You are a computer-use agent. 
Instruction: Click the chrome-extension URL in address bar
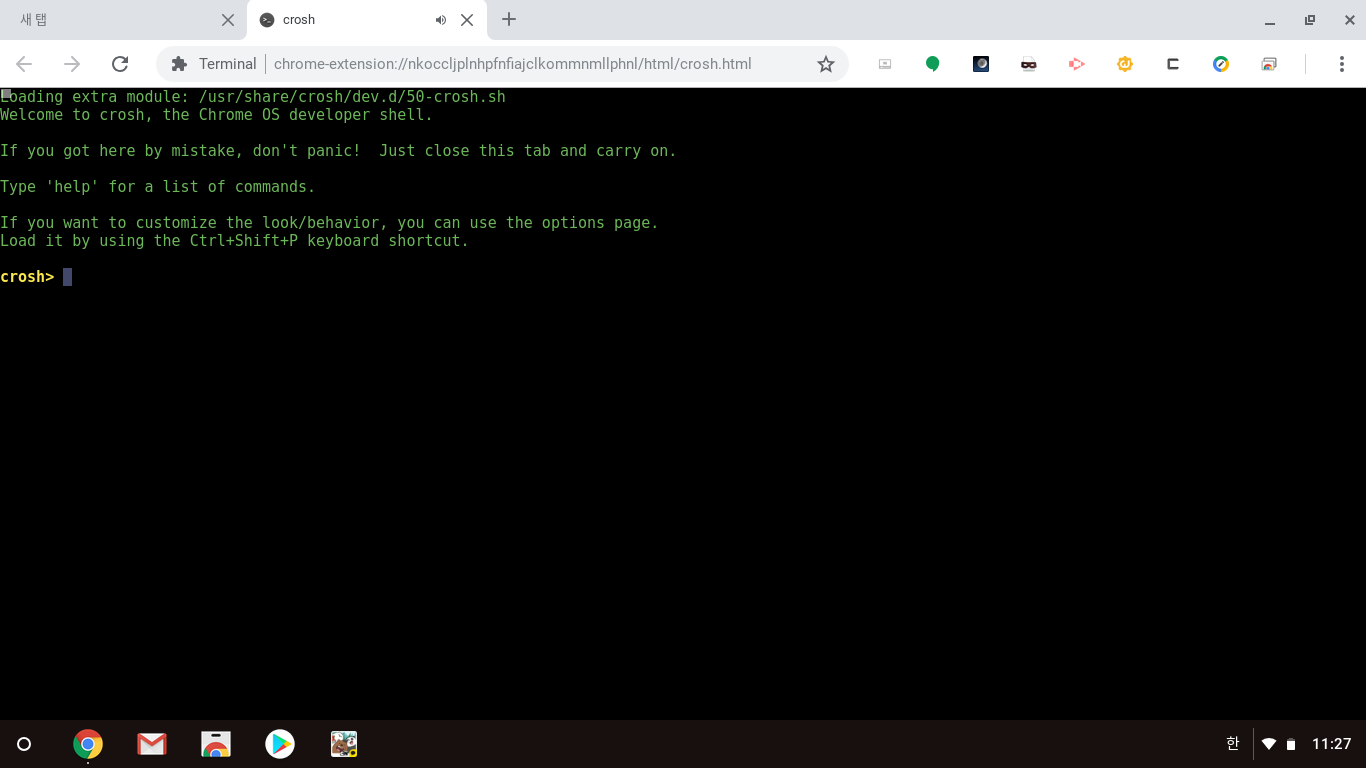coord(512,64)
